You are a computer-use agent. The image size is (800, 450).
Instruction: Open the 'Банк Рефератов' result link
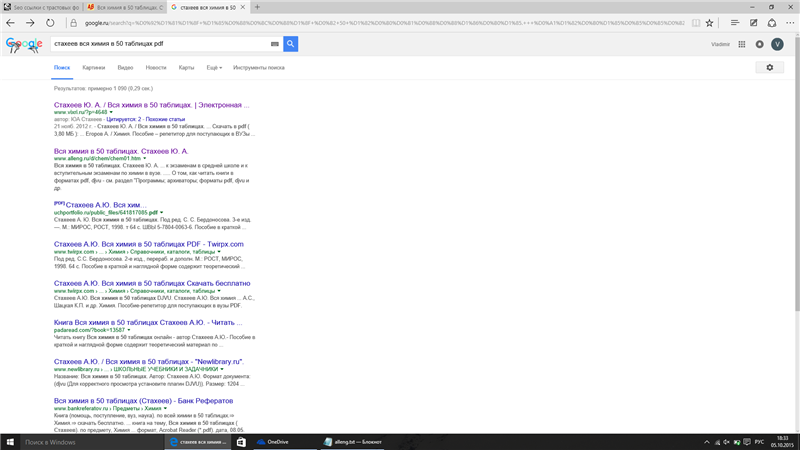coord(143,401)
